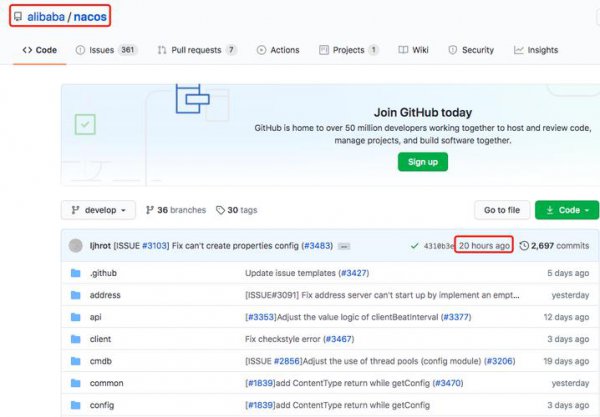This screenshot has width=600, height=417.
Task: Click the green commit status checkmark
Action: click(414, 246)
